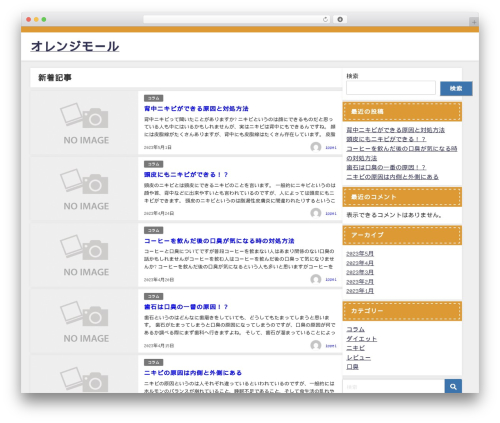Viewport: 500px width, 423px height.
Task: Open article コーヒーを飲んだ後の口臭 in main list
Action: pyautogui.click(x=219, y=241)
